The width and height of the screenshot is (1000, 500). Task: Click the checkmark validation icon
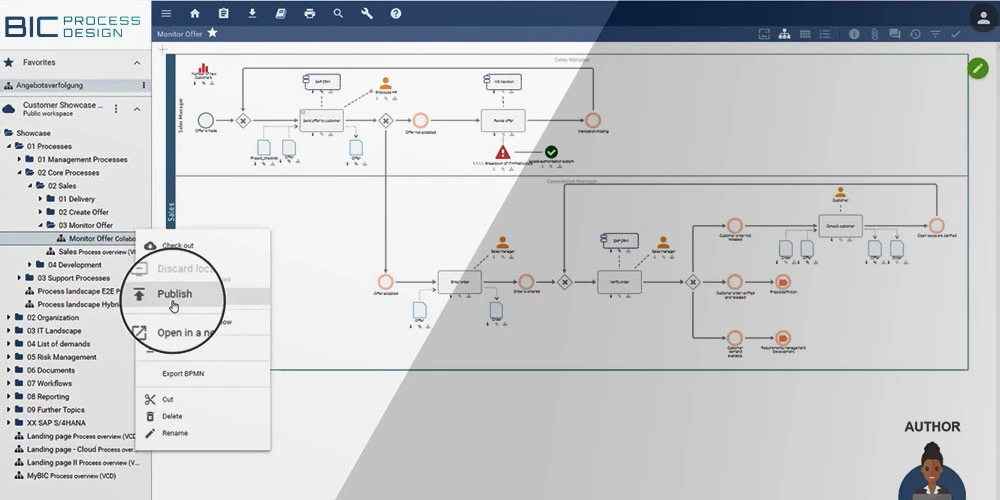pyautogui.click(x=955, y=34)
